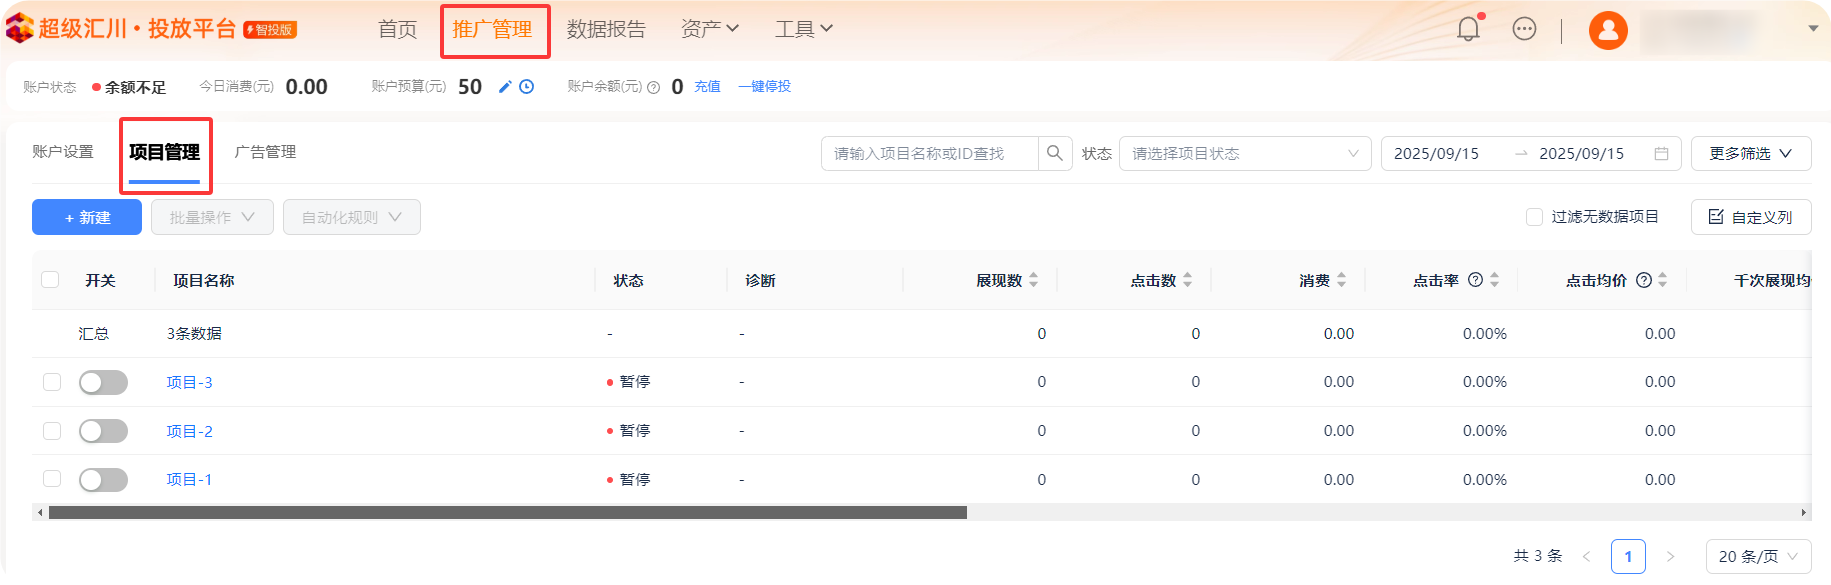The image size is (1831, 585).
Task: Sort by 点击率 column arrows
Action: (1495, 280)
